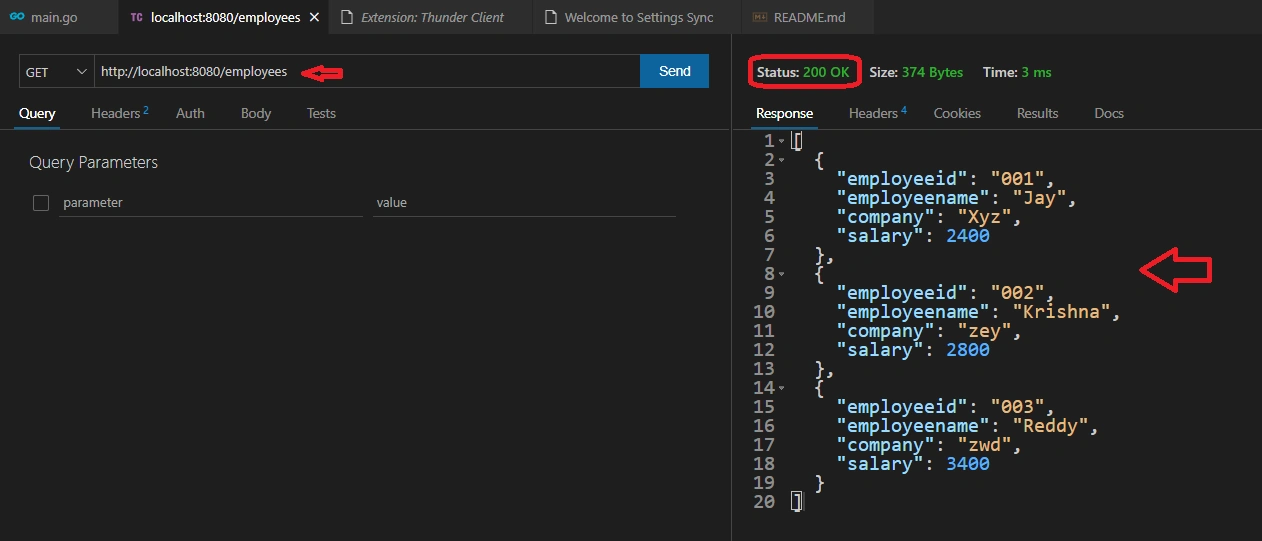Image resolution: width=1262 pixels, height=541 pixels.
Task: Click the "Reddy" employee name value
Action: [x=1049, y=426]
